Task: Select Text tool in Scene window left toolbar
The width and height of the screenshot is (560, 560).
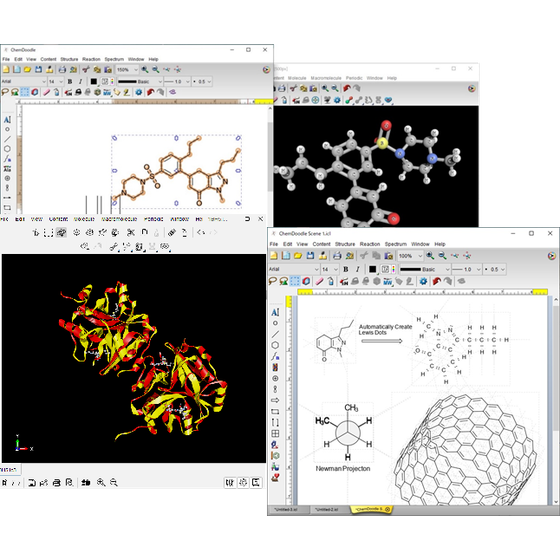Action: point(275,312)
